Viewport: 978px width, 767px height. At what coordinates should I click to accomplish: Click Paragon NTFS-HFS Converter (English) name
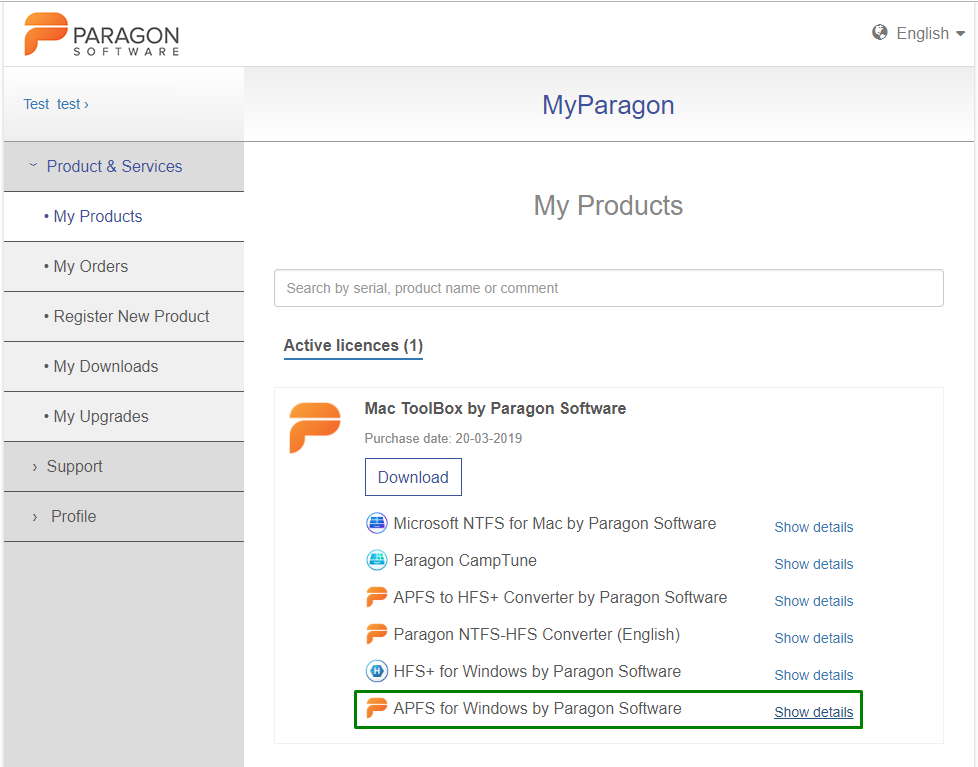536,634
